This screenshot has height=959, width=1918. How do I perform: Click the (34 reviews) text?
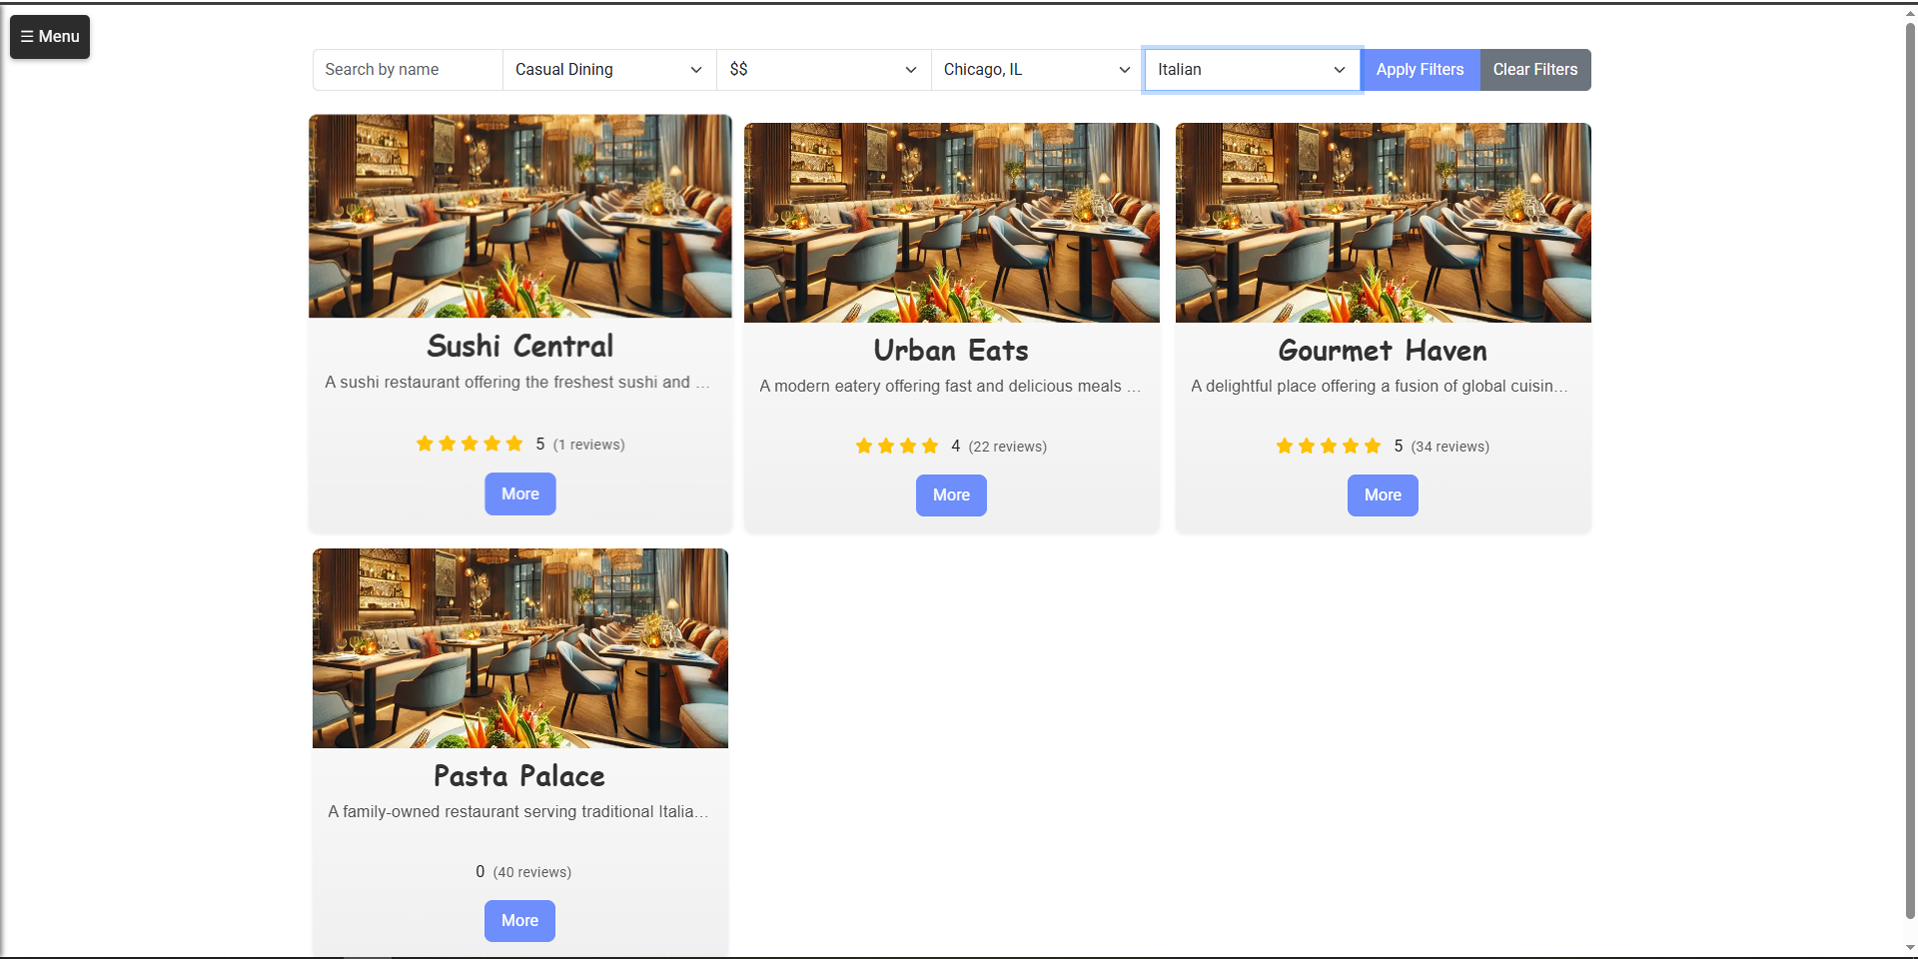coord(1450,447)
